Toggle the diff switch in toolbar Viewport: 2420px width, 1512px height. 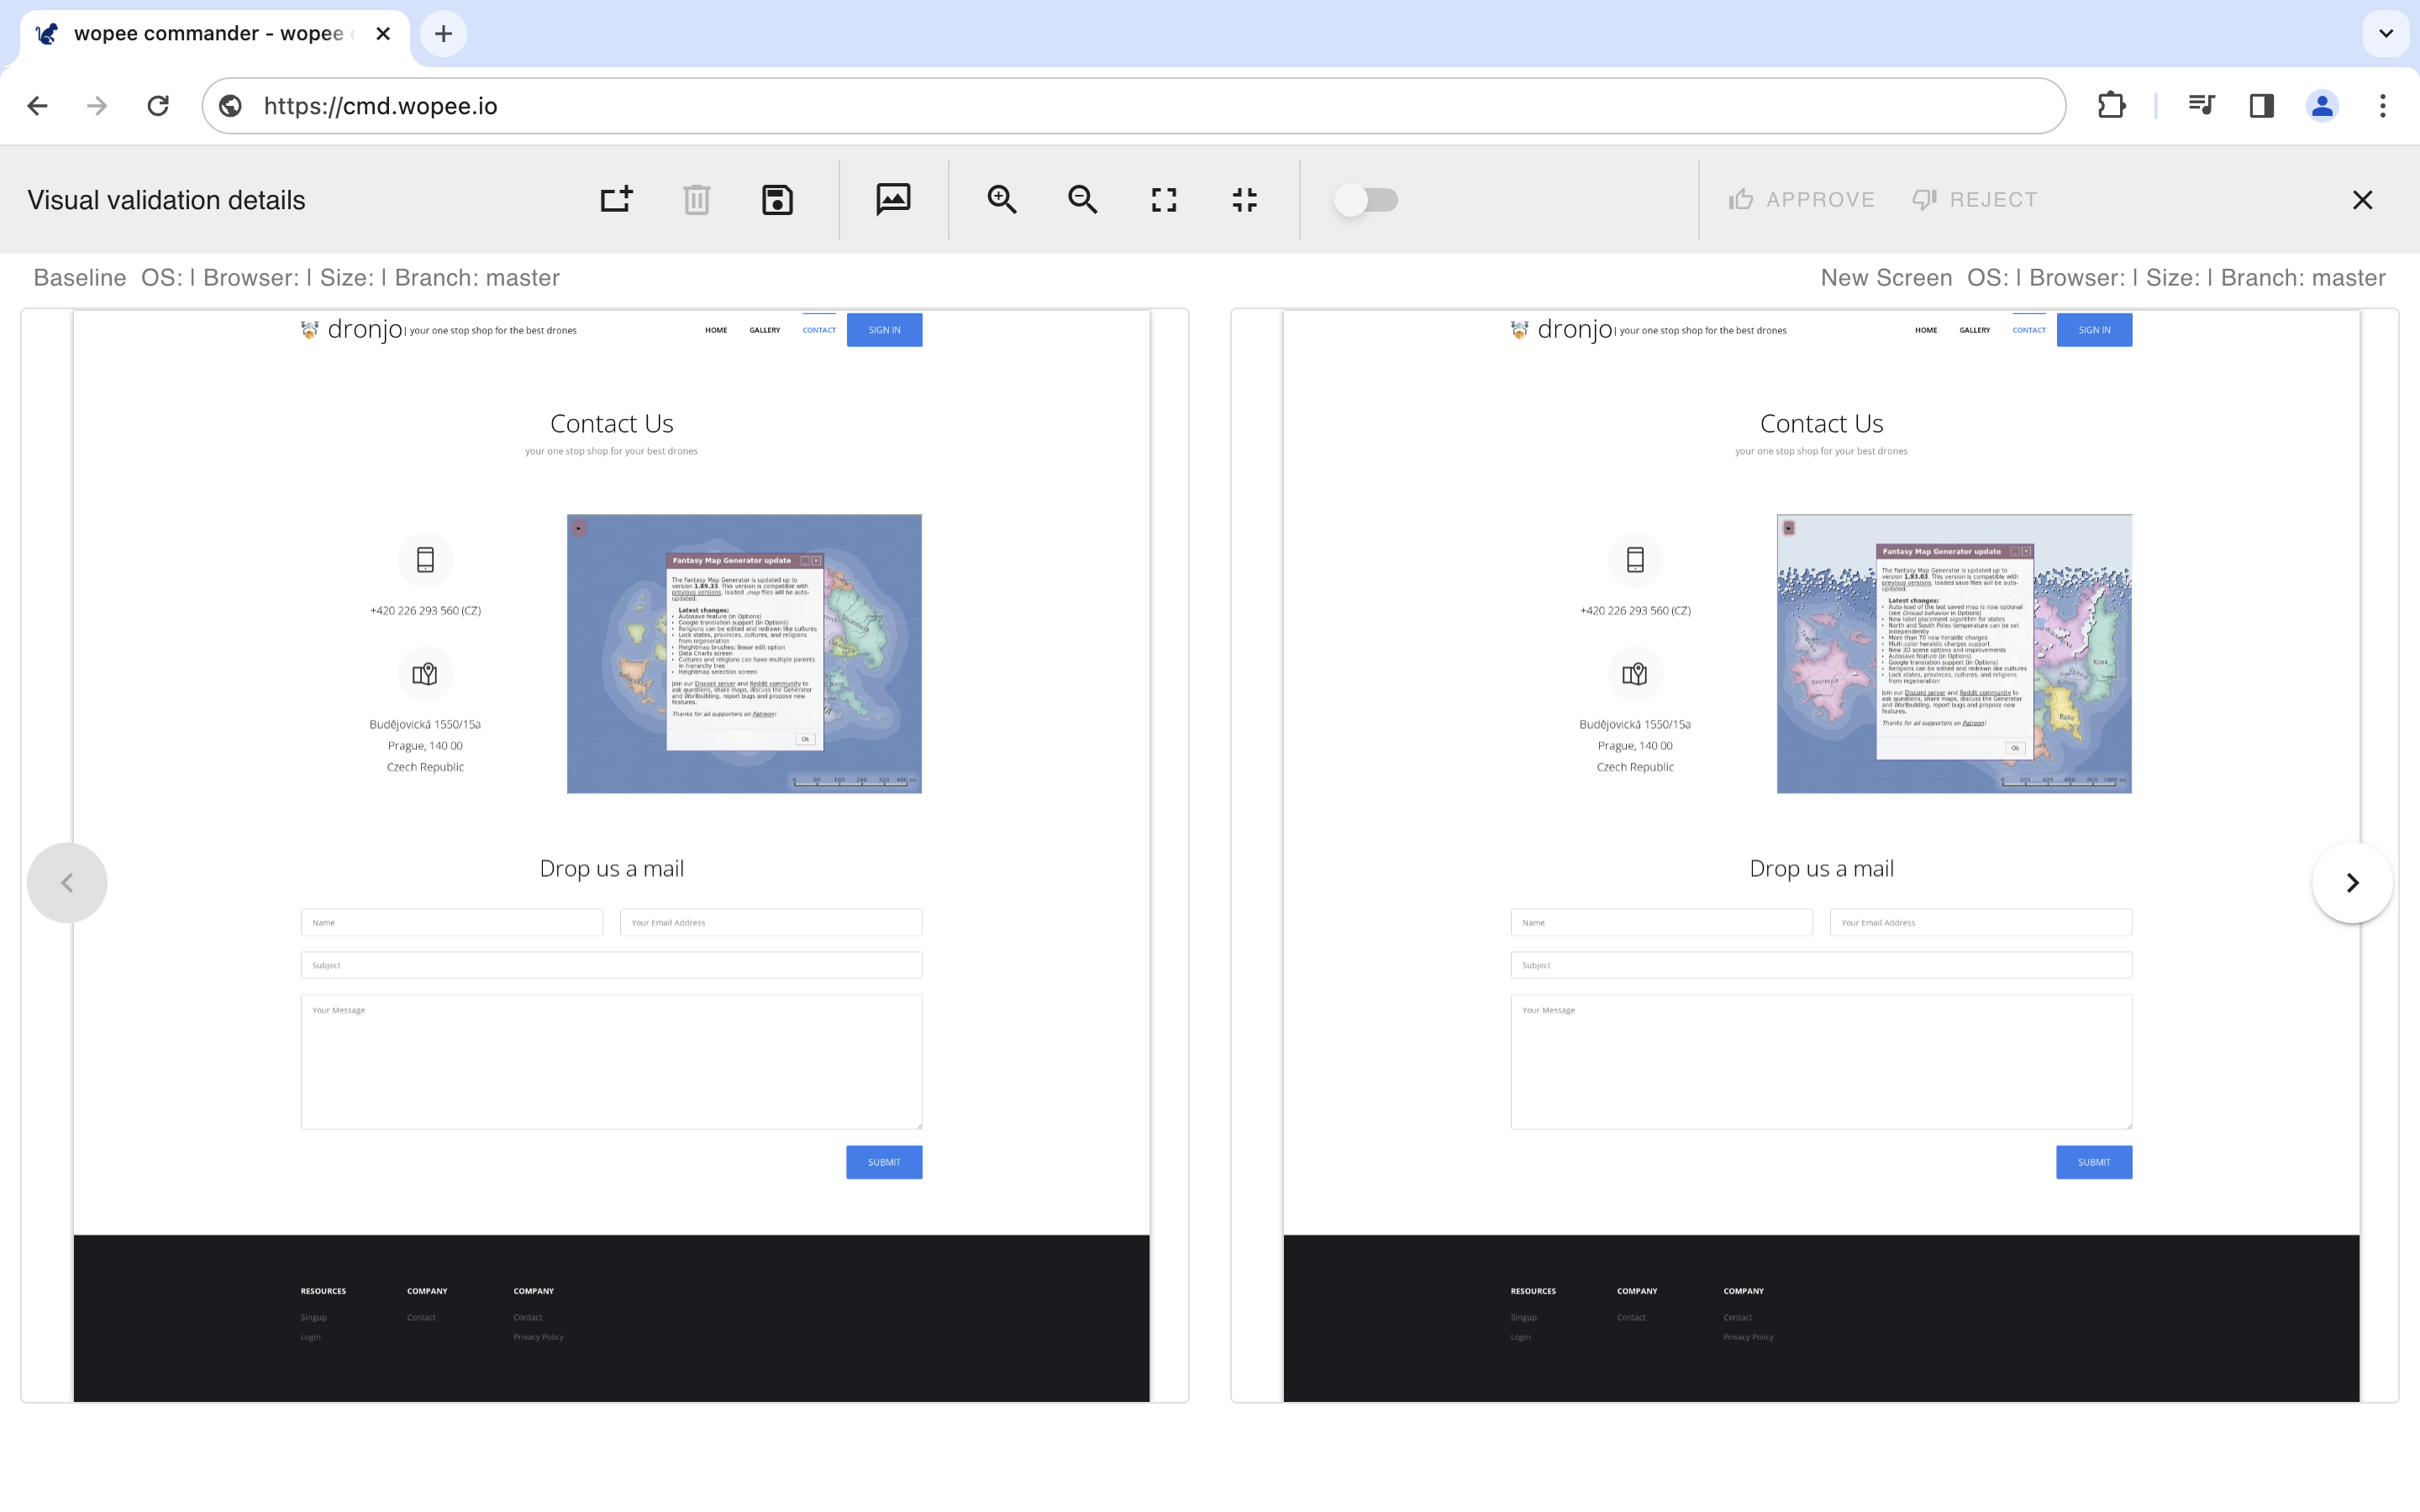[1366, 199]
